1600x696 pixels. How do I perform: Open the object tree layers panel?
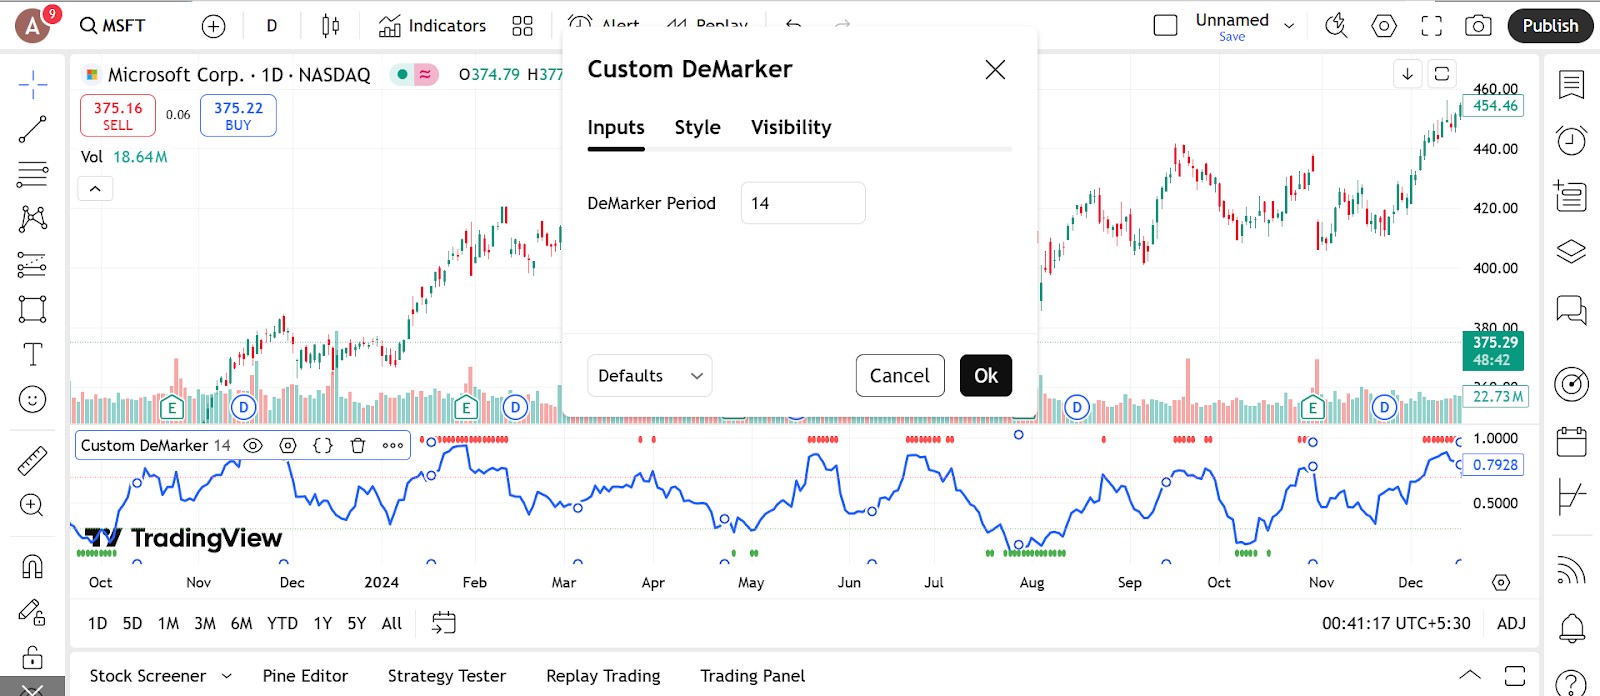click(x=1571, y=251)
